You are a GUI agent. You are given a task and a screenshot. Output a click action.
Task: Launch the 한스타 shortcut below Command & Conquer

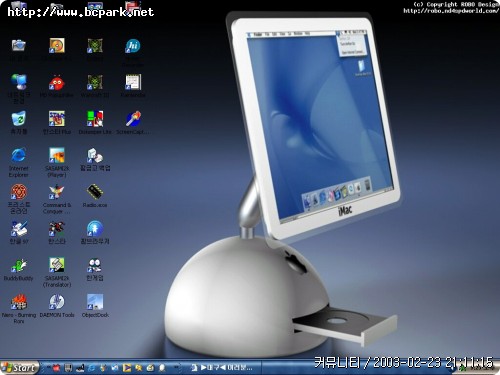(57, 229)
